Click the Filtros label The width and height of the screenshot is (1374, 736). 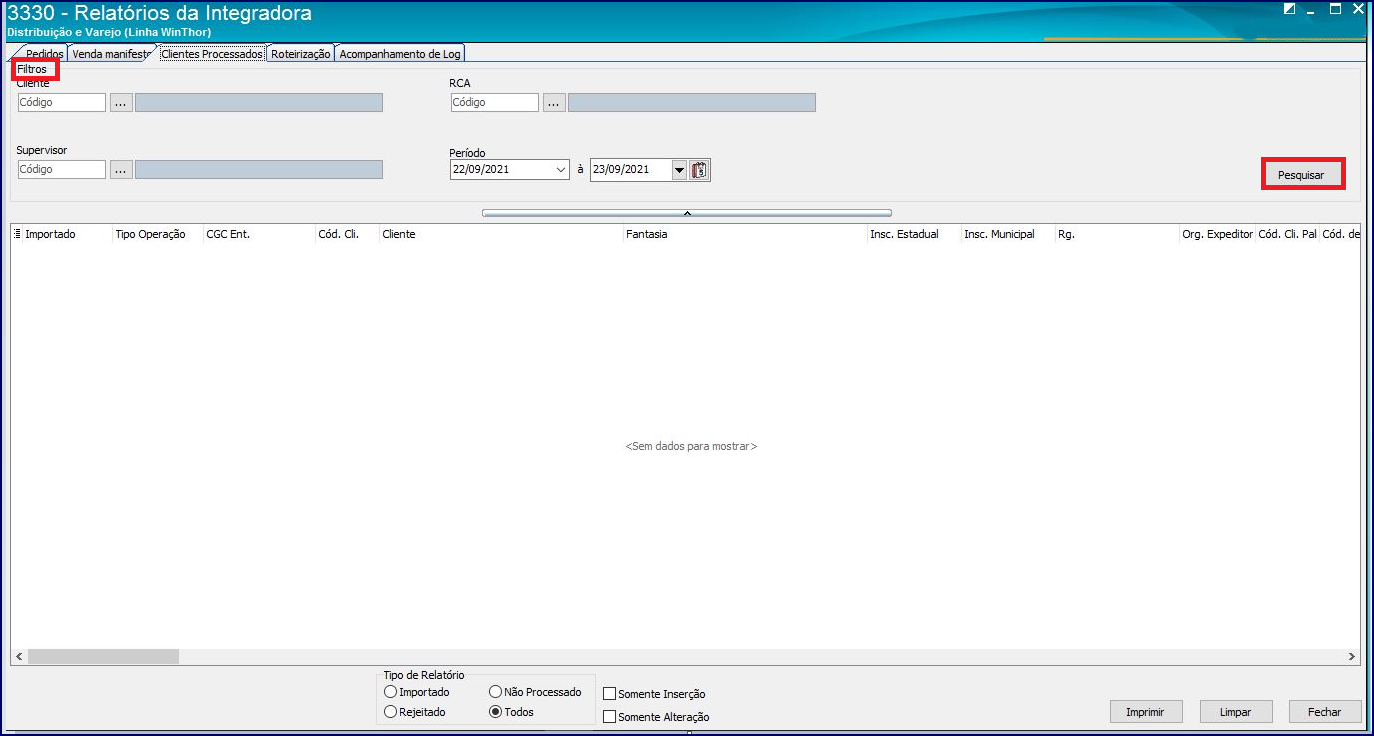(32, 69)
